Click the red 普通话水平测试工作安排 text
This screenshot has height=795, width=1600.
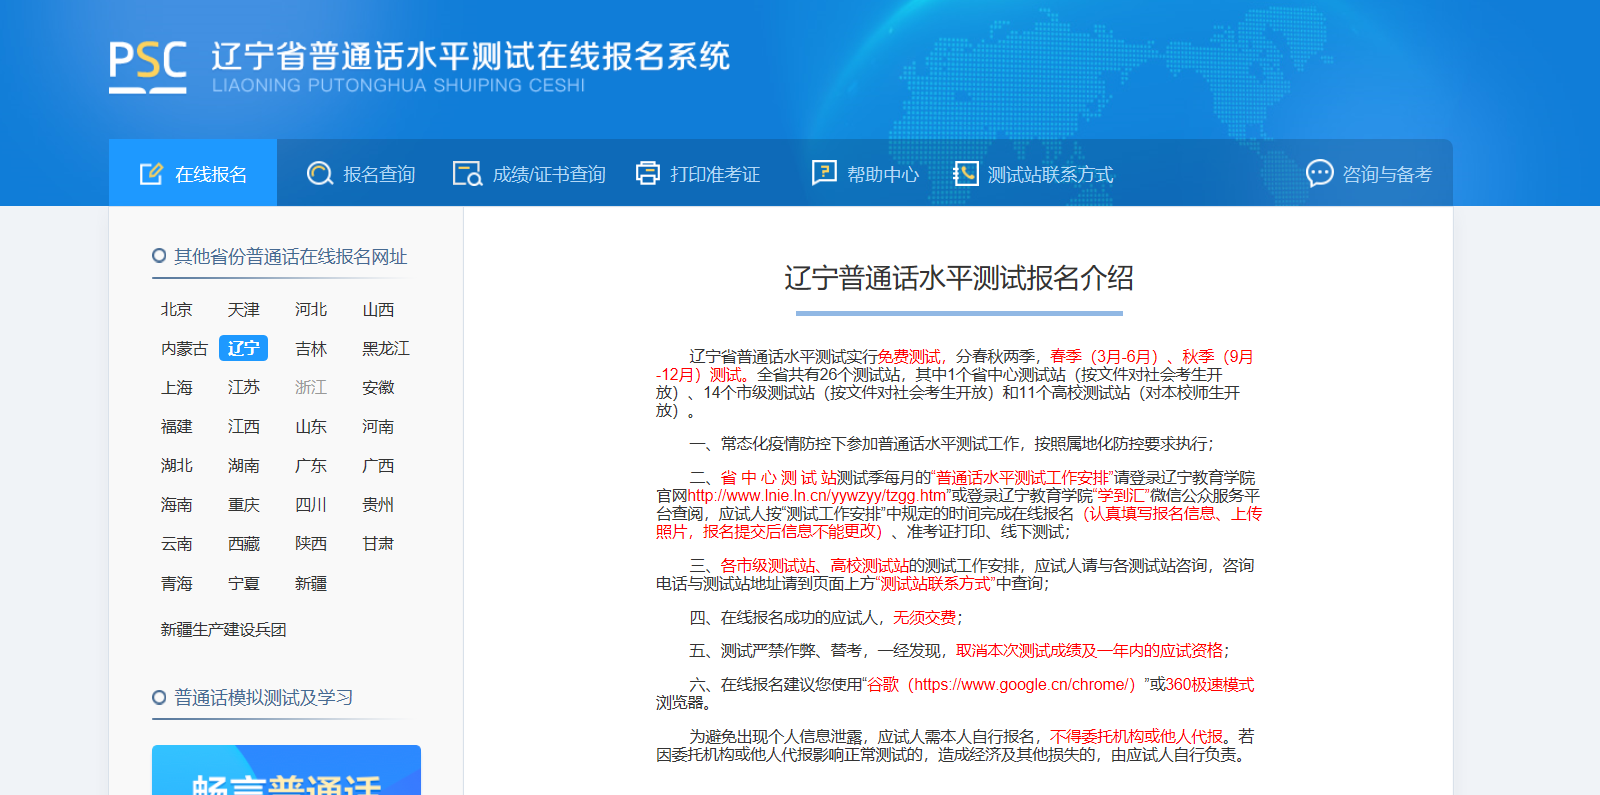1022,478
